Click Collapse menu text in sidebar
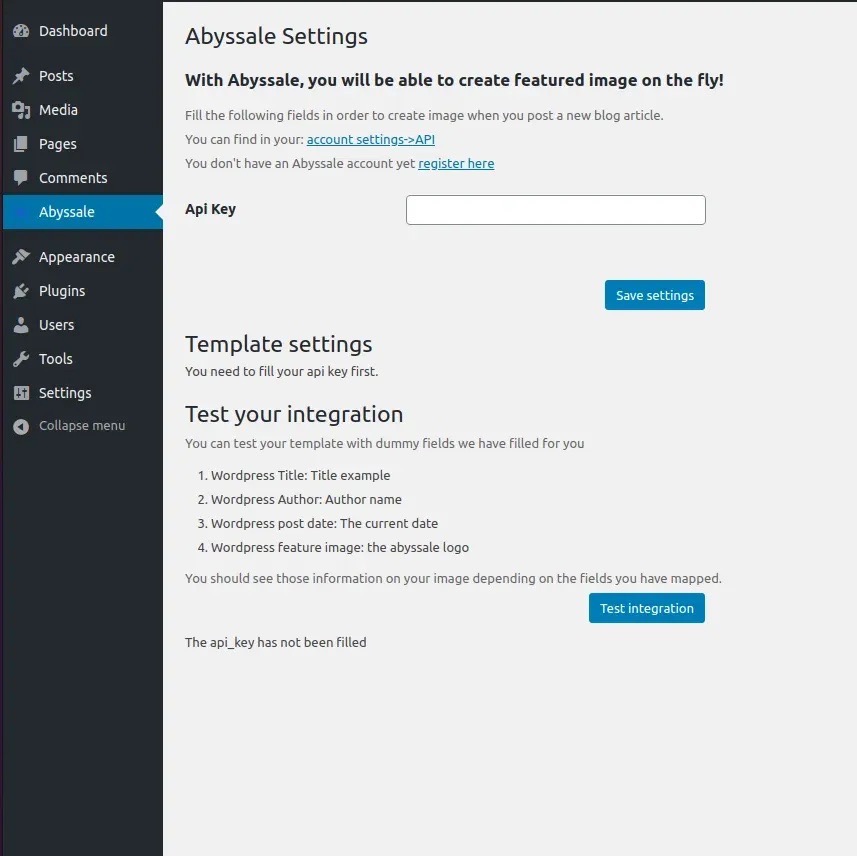The image size is (857, 856). click(x=82, y=426)
